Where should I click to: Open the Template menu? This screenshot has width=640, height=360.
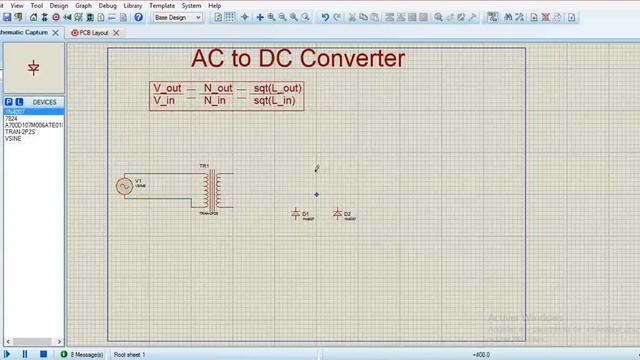tap(162, 6)
